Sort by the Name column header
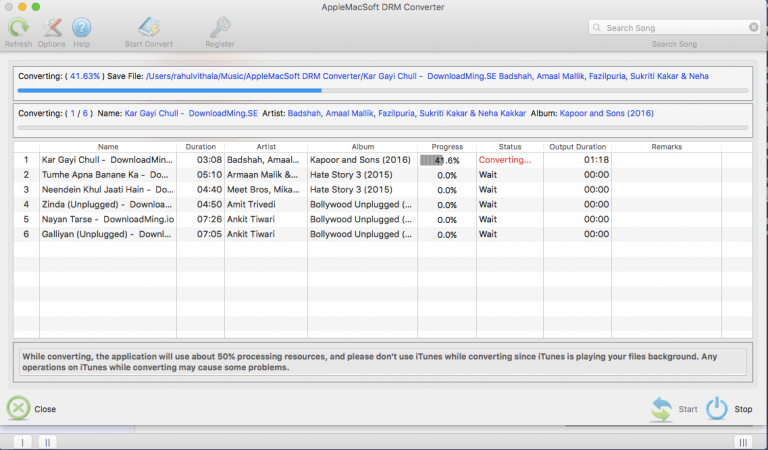 108,147
